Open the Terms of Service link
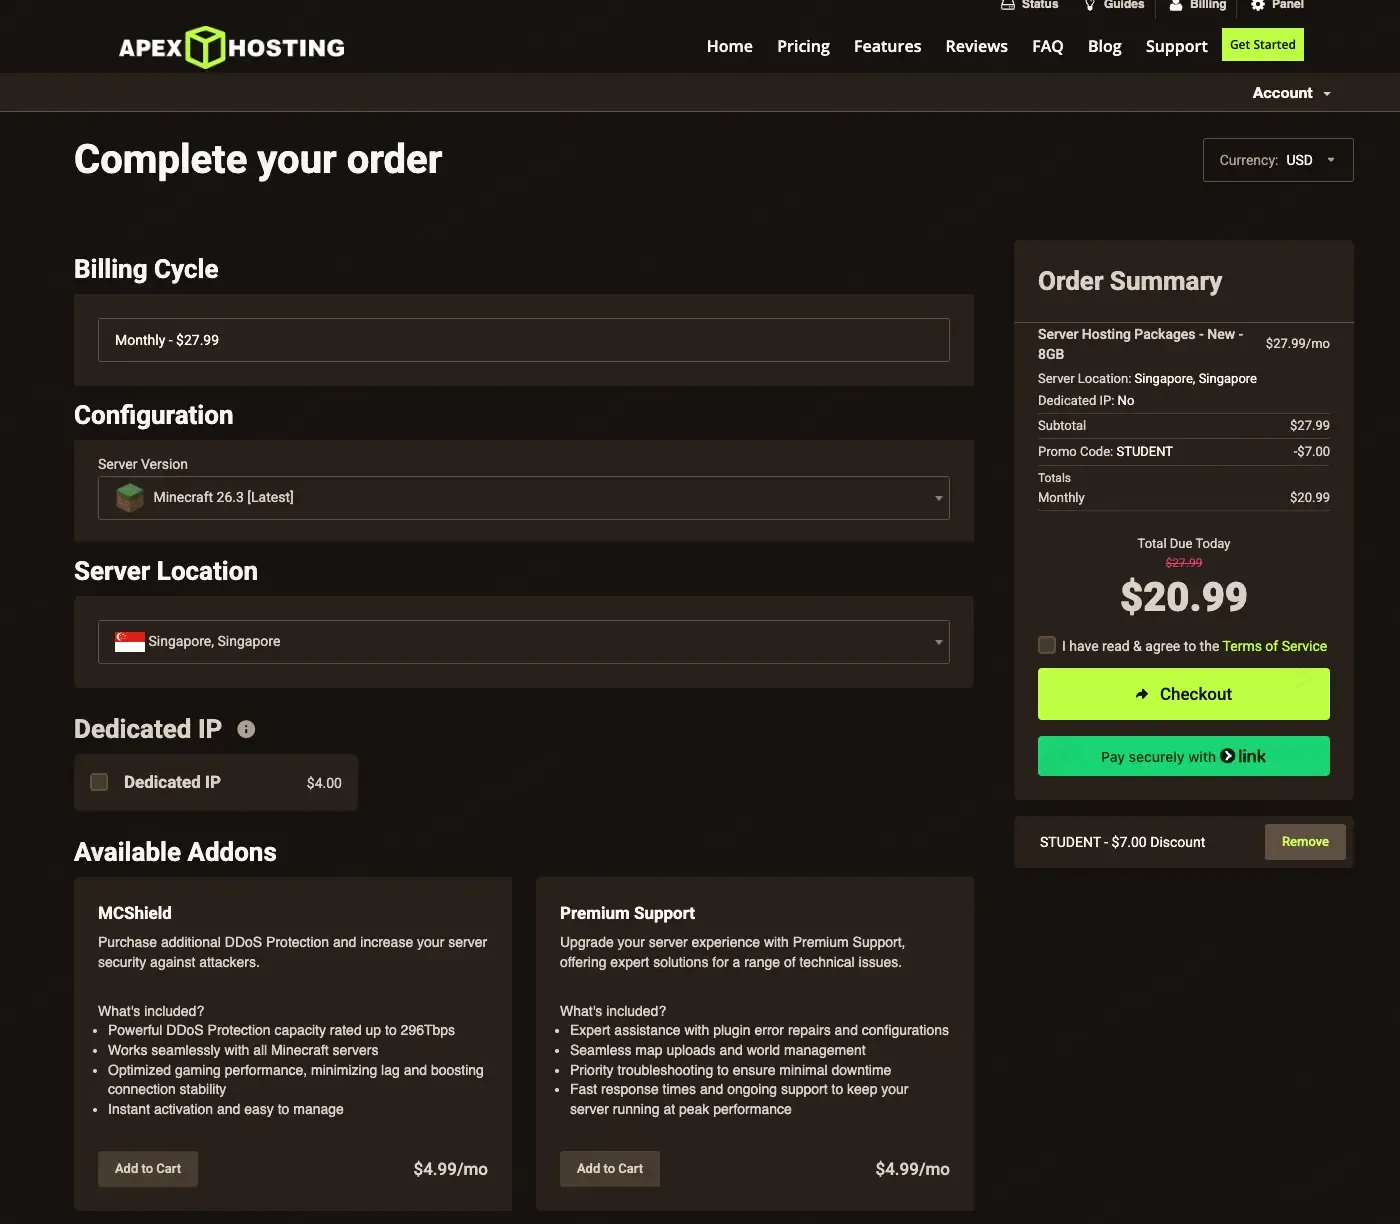Screen dimensions: 1400x1224 click(1275, 646)
